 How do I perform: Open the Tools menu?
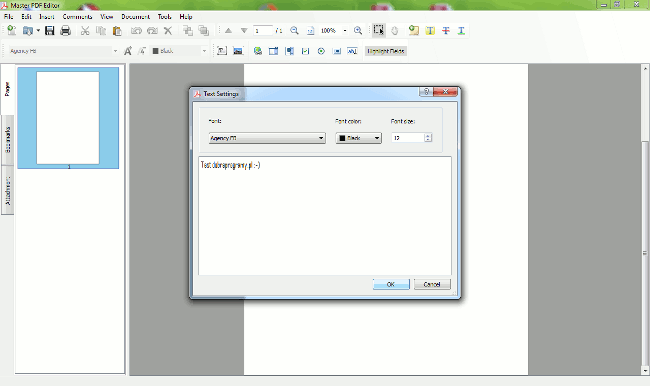click(164, 17)
